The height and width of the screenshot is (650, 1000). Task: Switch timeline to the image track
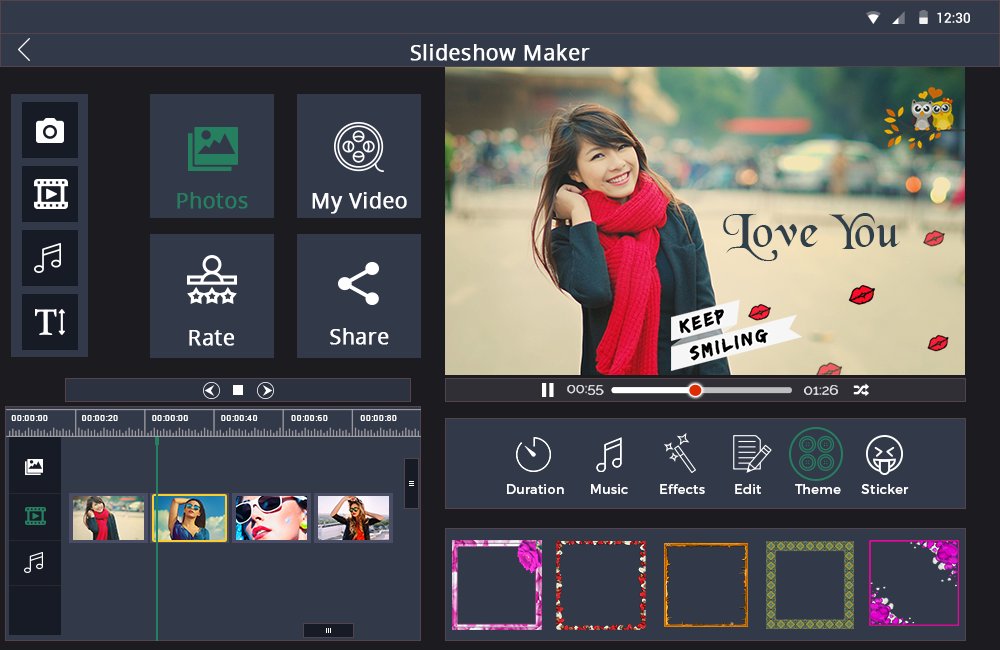click(34, 466)
